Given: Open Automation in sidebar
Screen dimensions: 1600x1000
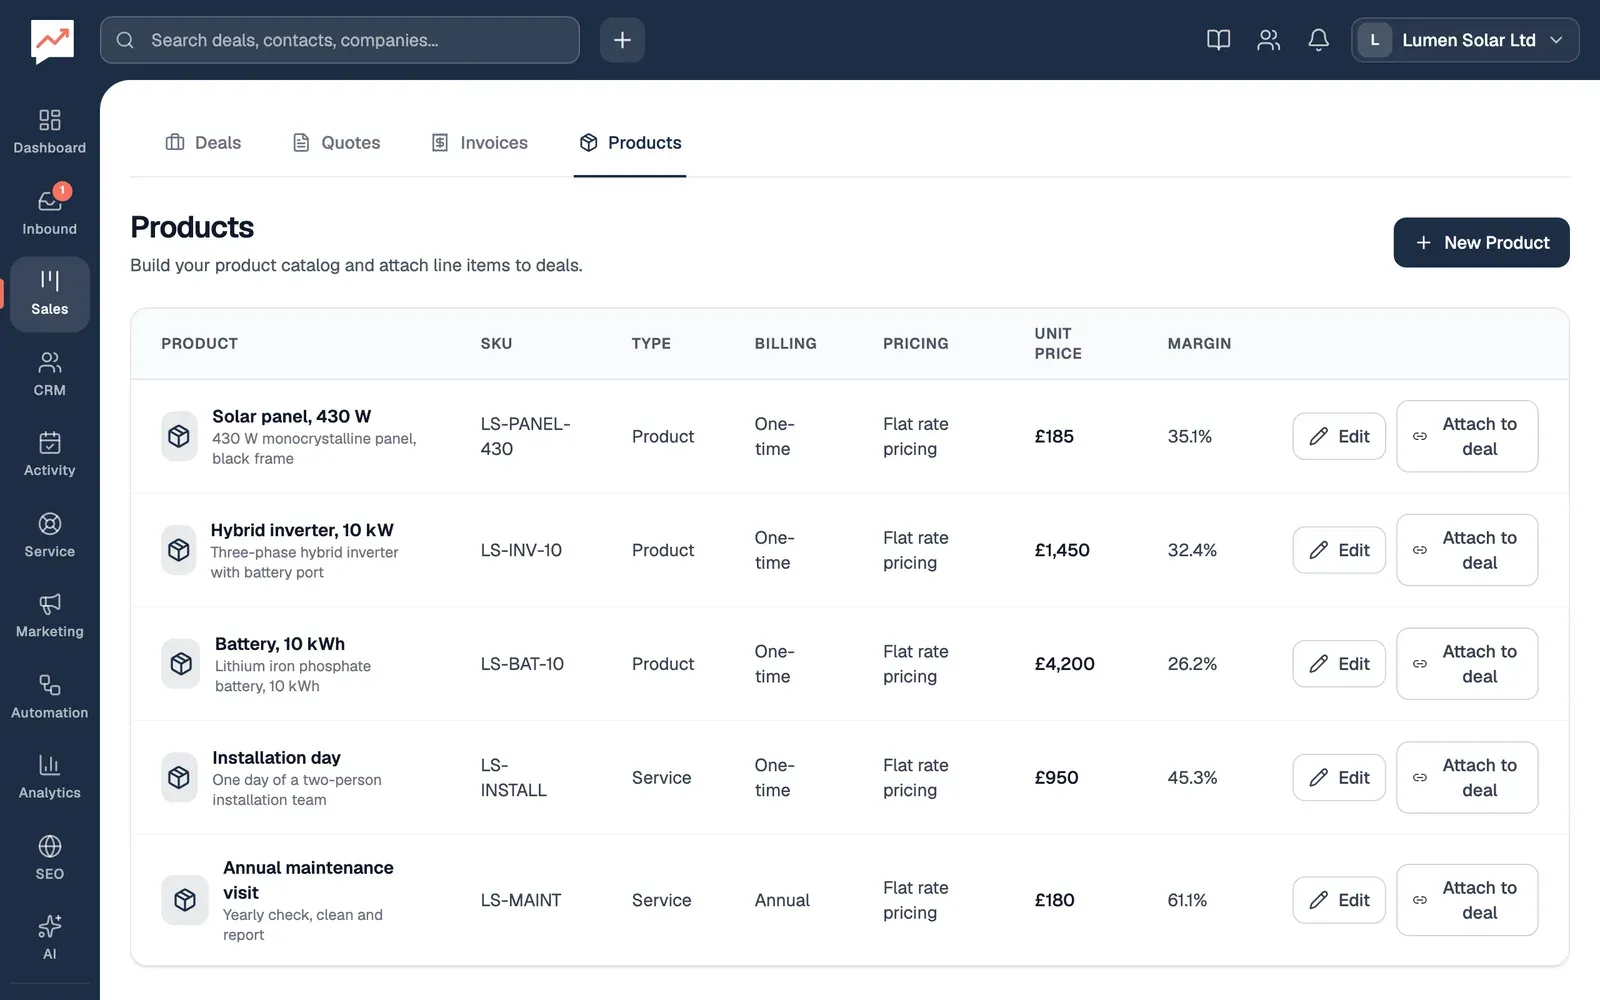Looking at the screenshot, I should click(x=49, y=697).
